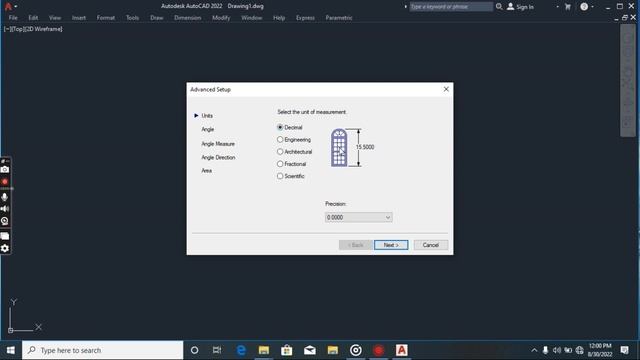Click the Angle Direction step label

(218, 158)
